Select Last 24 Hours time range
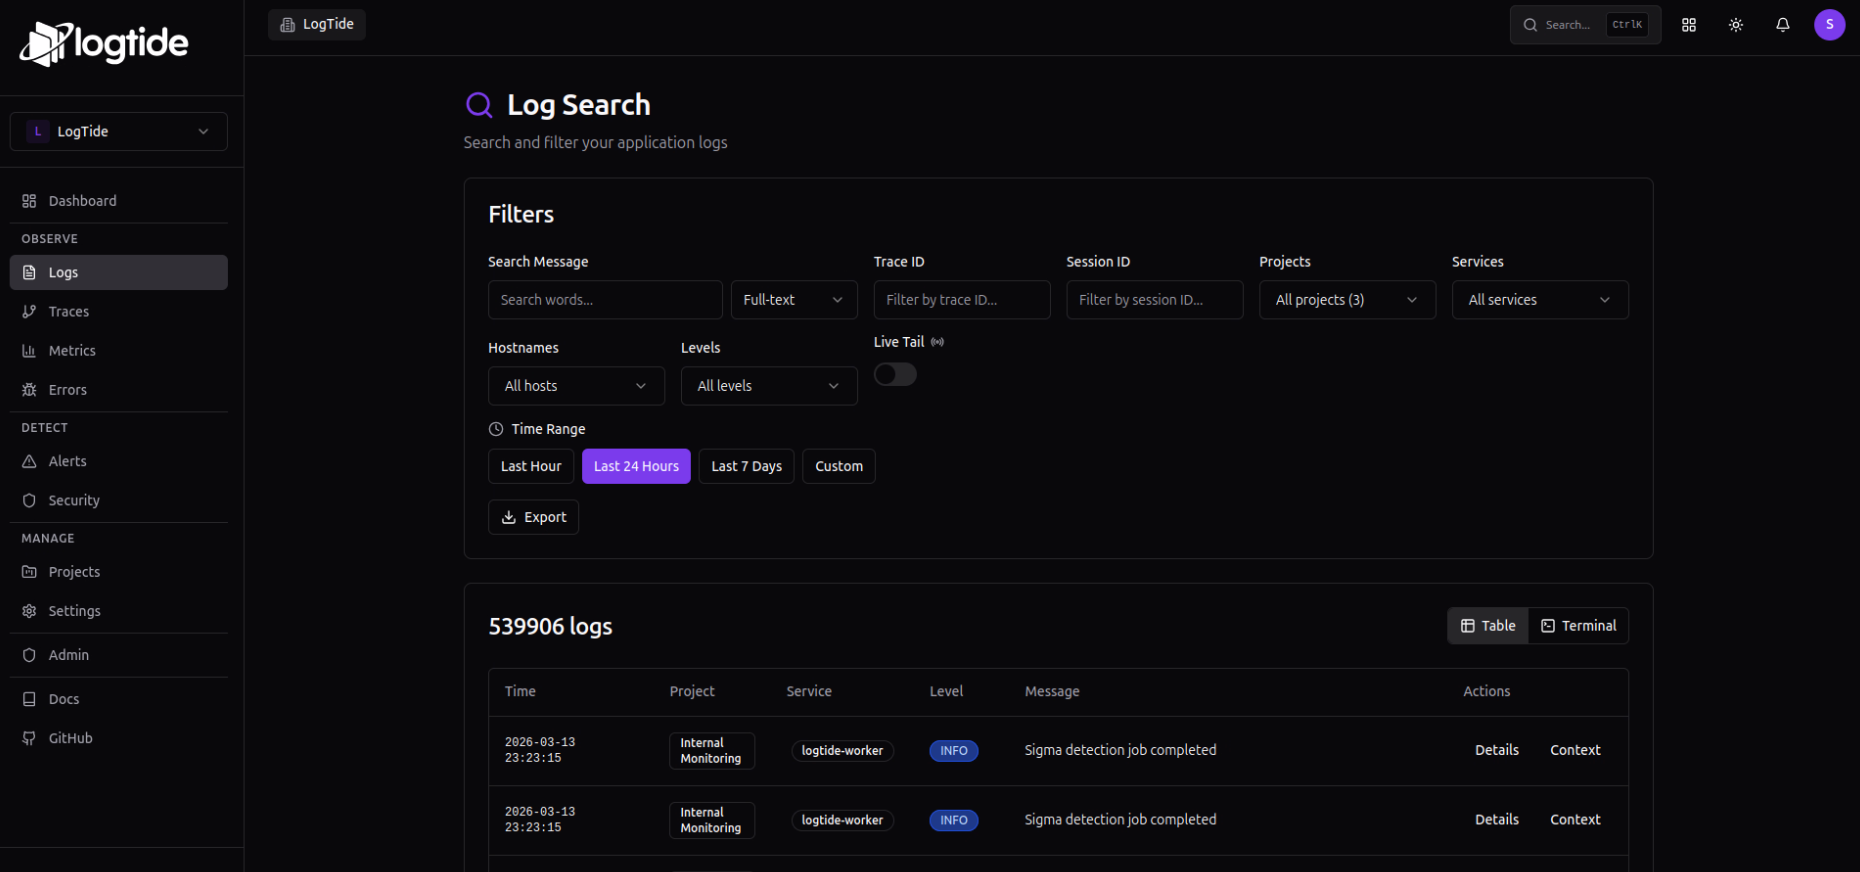This screenshot has height=872, width=1860. click(x=636, y=466)
